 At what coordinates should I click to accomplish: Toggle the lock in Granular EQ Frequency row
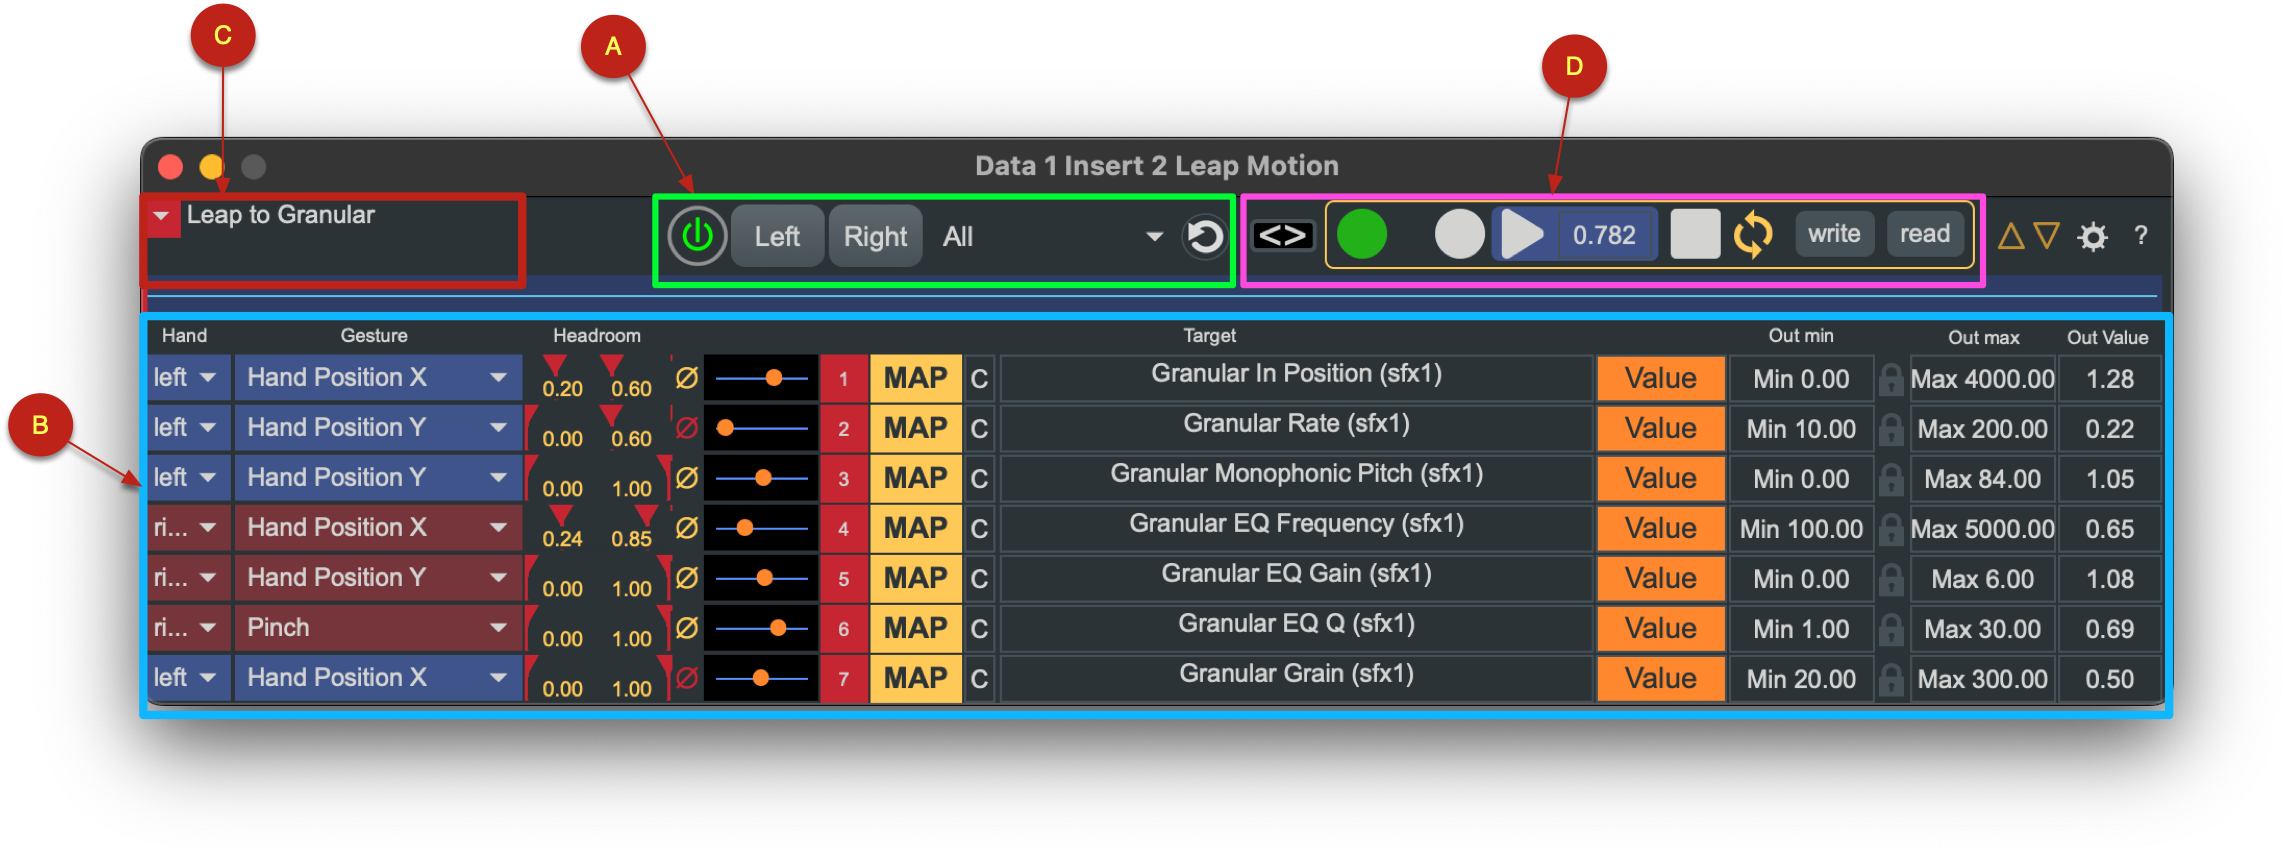coord(1890,529)
